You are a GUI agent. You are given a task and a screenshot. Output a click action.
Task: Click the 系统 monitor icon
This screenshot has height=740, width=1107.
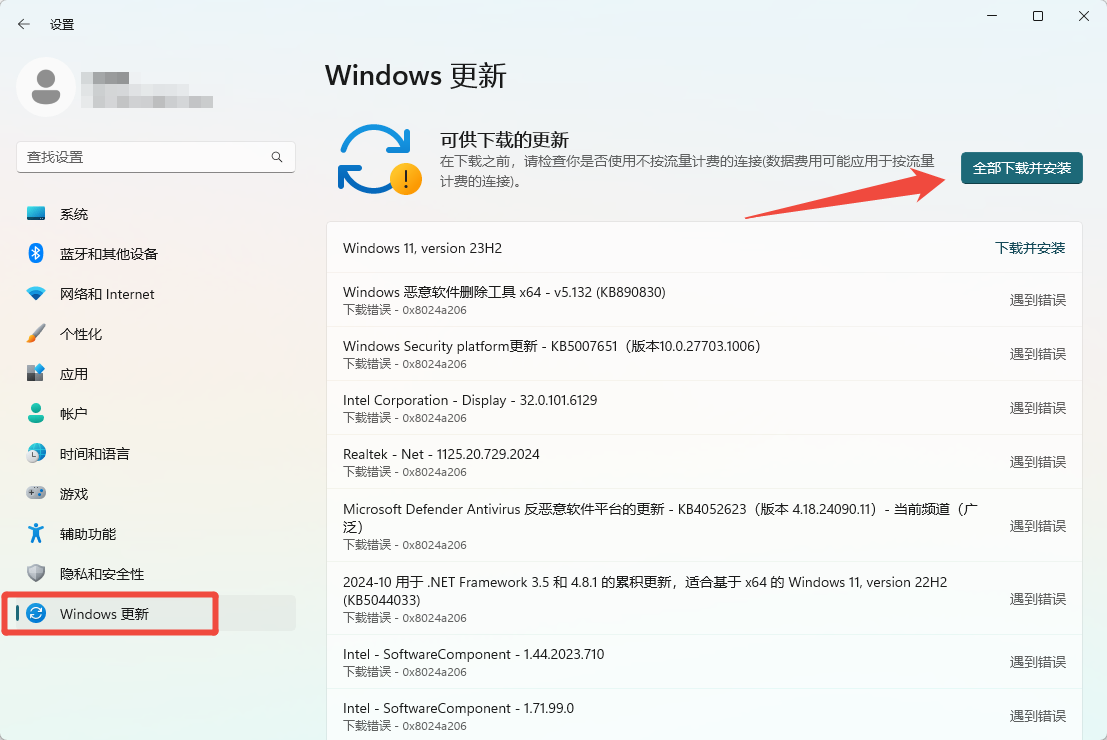click(36, 213)
